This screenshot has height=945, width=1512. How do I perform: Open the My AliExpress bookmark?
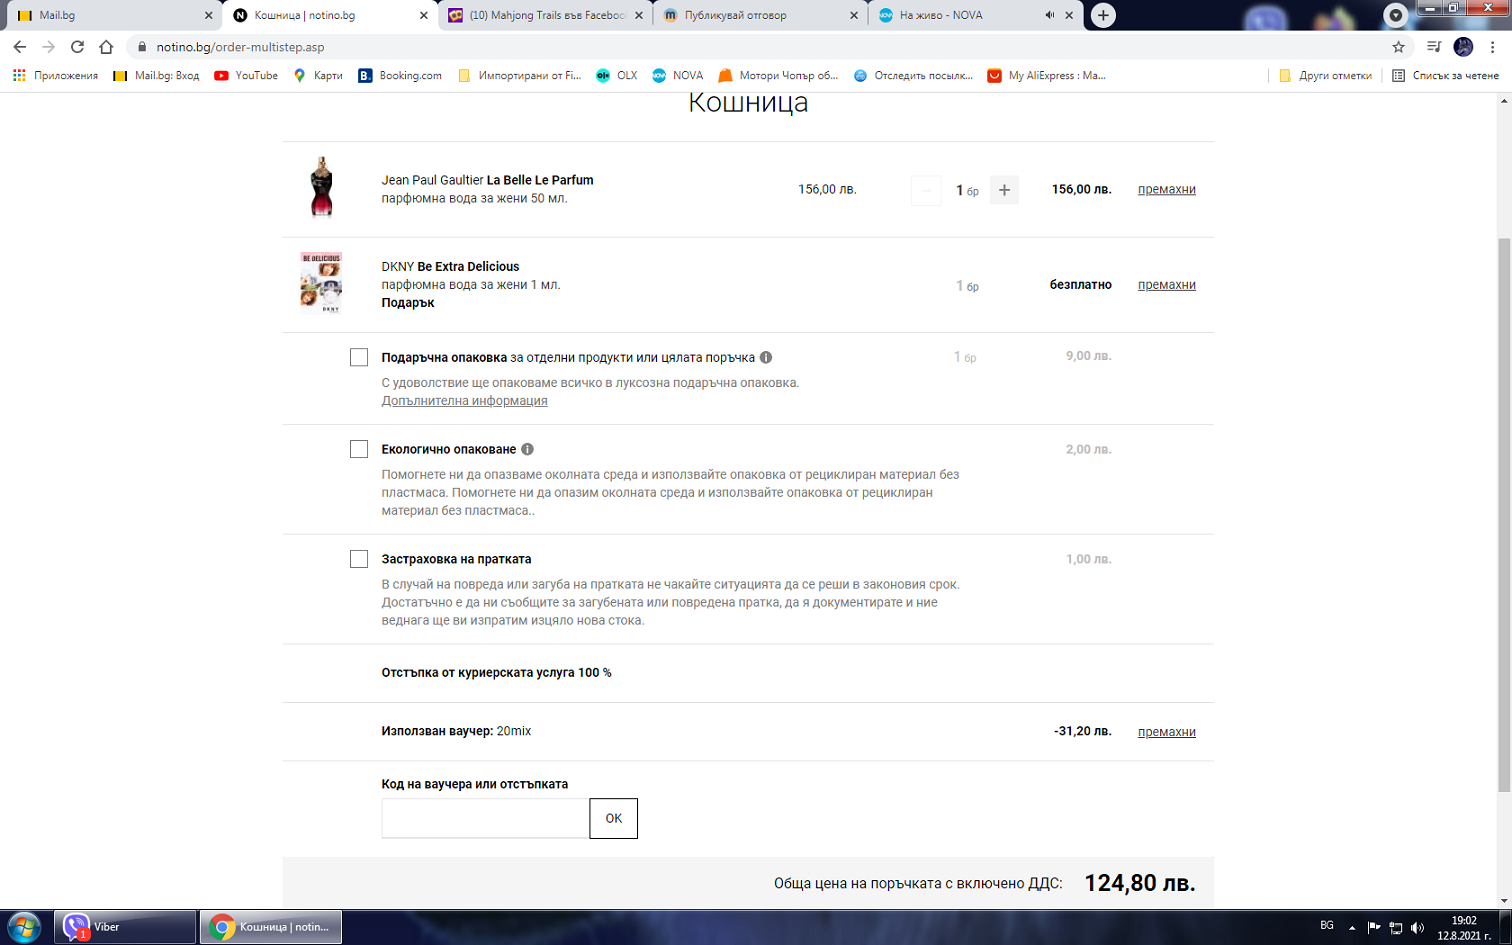click(x=1046, y=75)
